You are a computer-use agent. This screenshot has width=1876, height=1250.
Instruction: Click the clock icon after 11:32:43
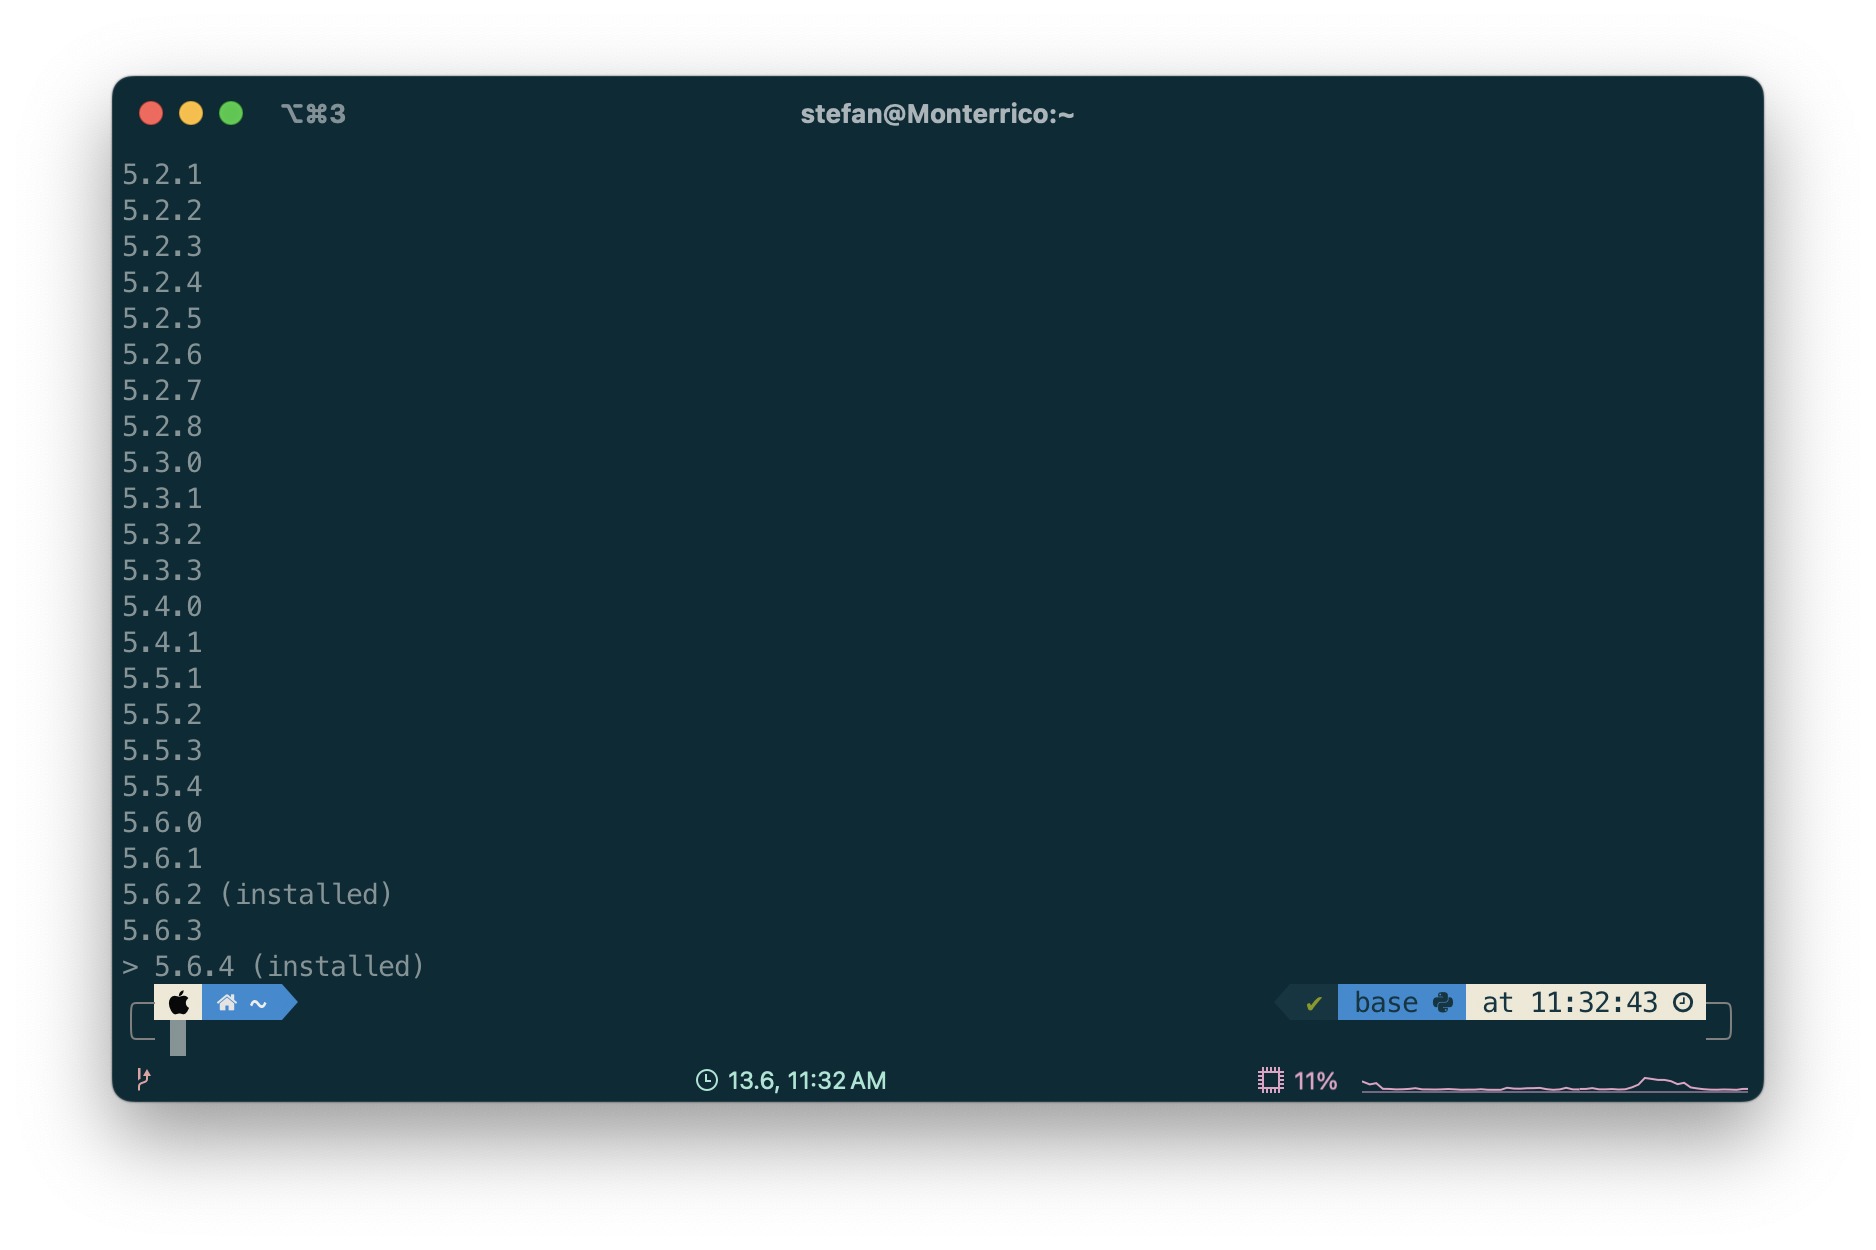[1683, 1002]
